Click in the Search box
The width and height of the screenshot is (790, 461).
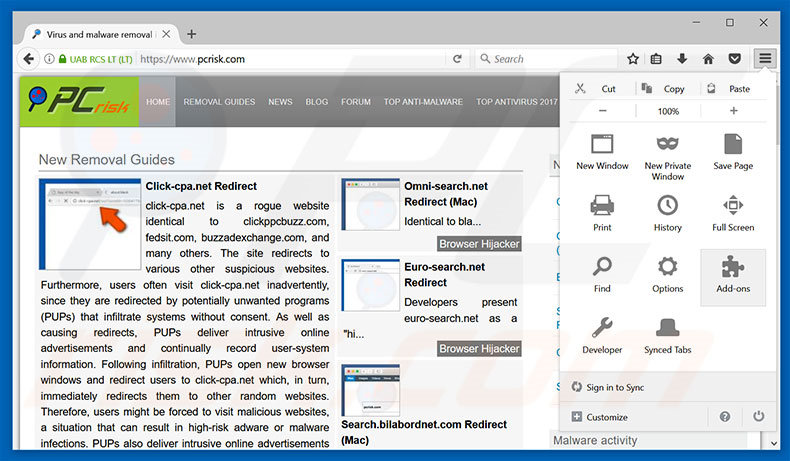pyautogui.click(x=547, y=59)
